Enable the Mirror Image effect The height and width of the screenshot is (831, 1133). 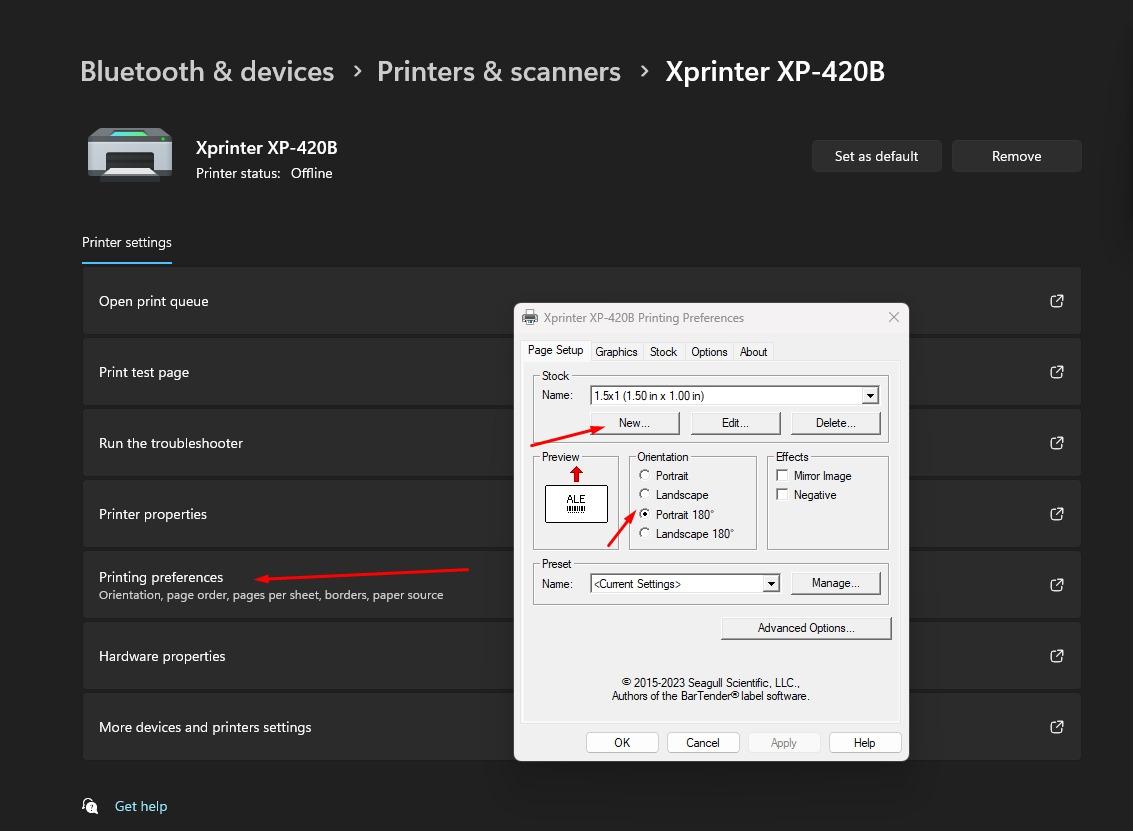(x=782, y=475)
